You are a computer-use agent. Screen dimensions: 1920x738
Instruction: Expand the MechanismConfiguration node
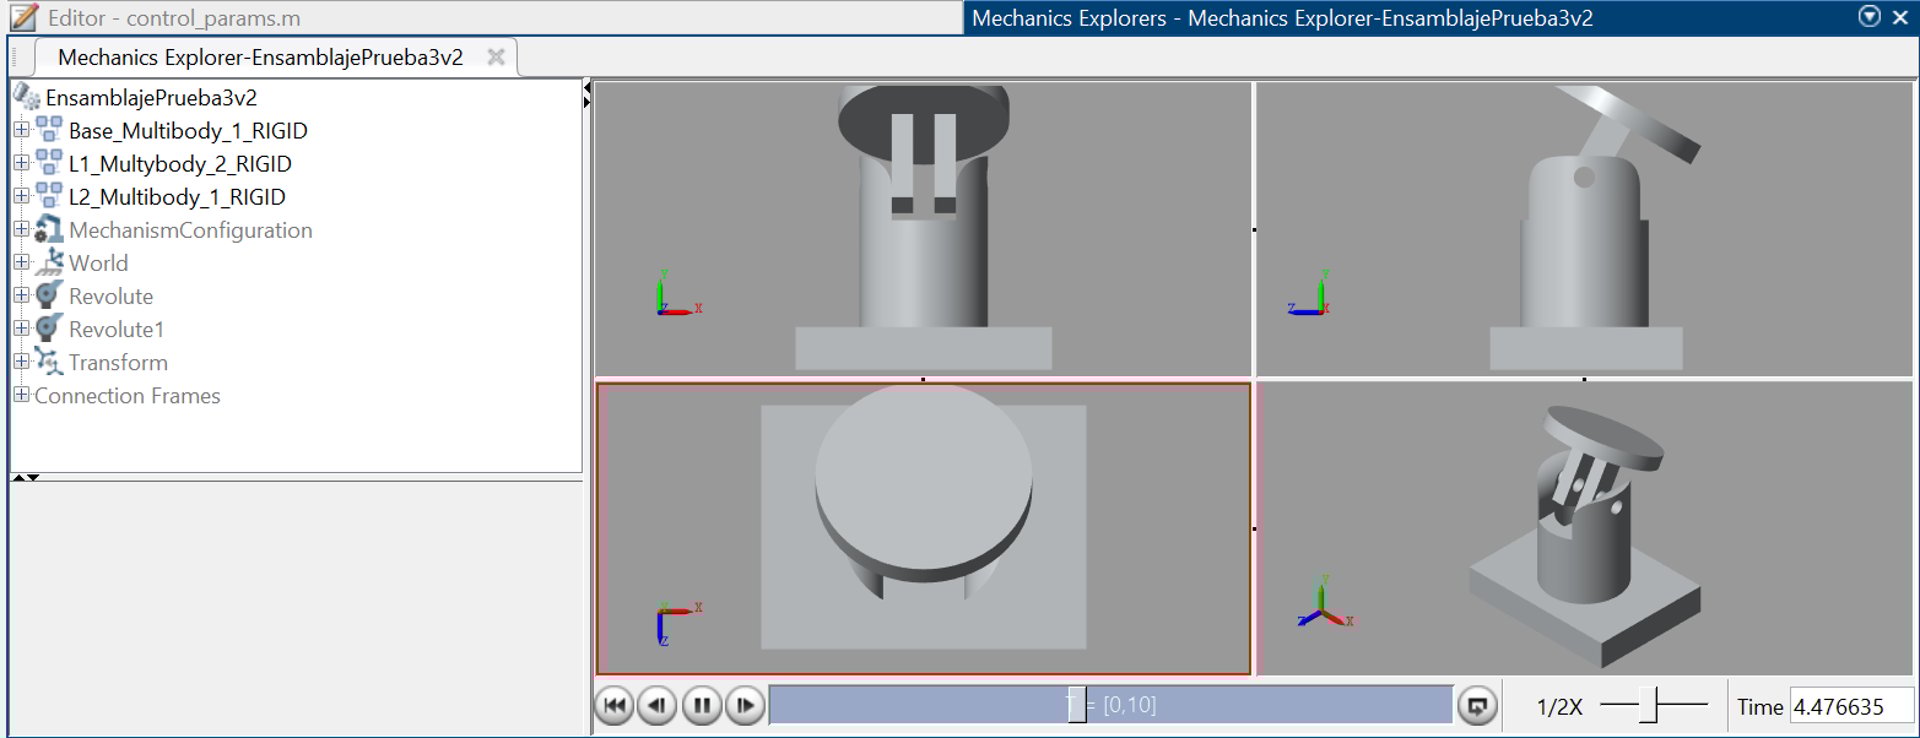21,229
